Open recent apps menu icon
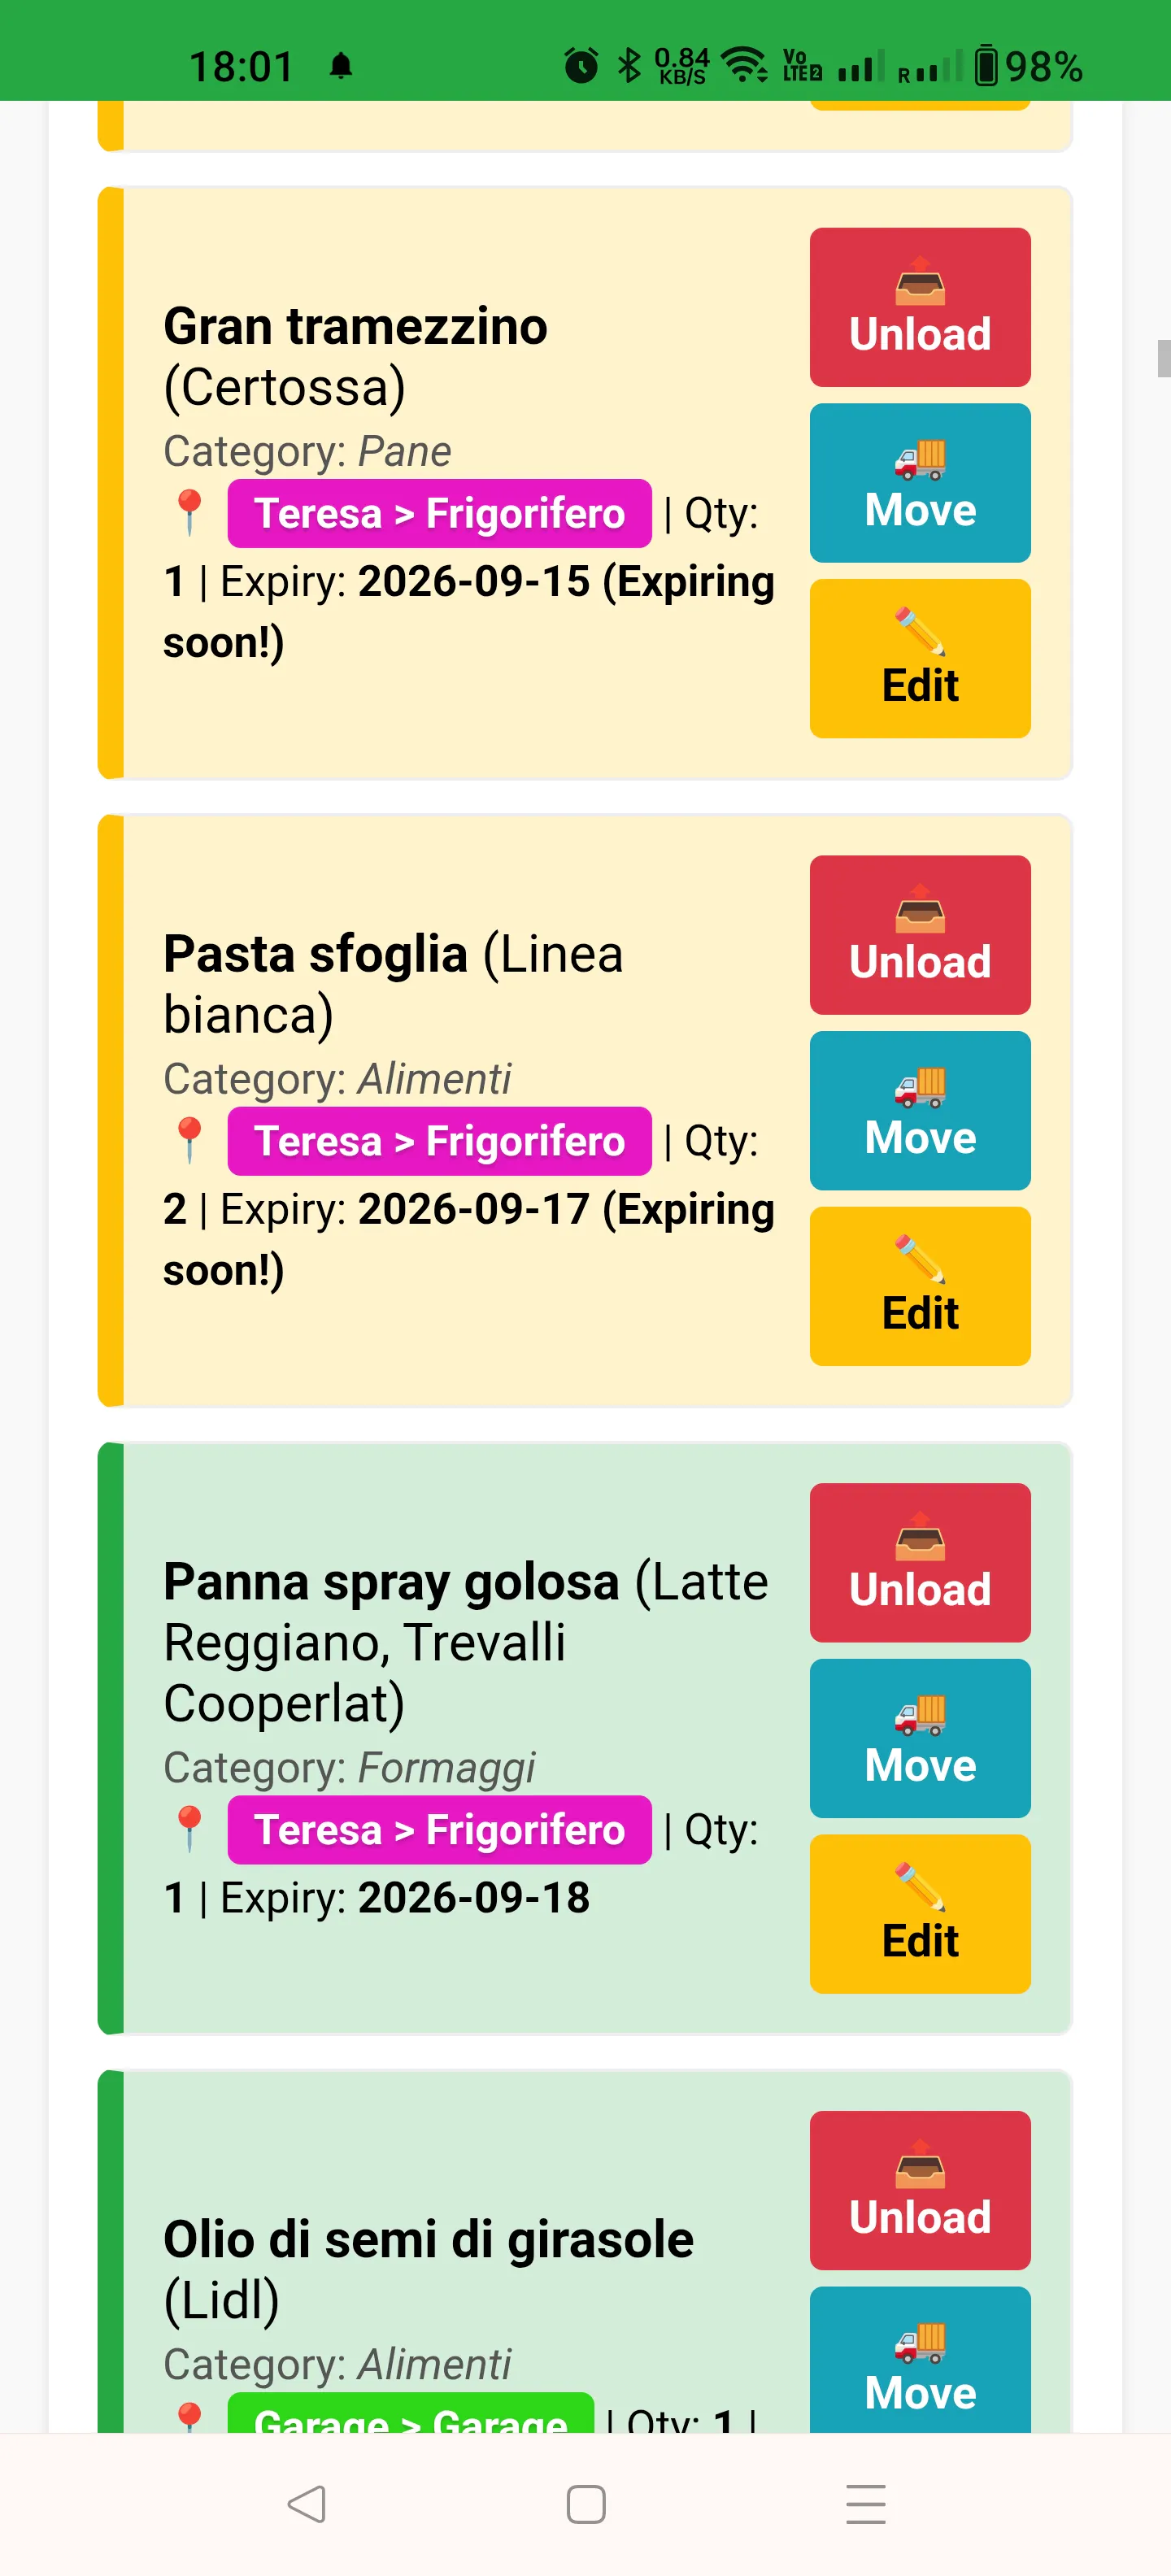The width and height of the screenshot is (1171, 2576). (866, 2504)
